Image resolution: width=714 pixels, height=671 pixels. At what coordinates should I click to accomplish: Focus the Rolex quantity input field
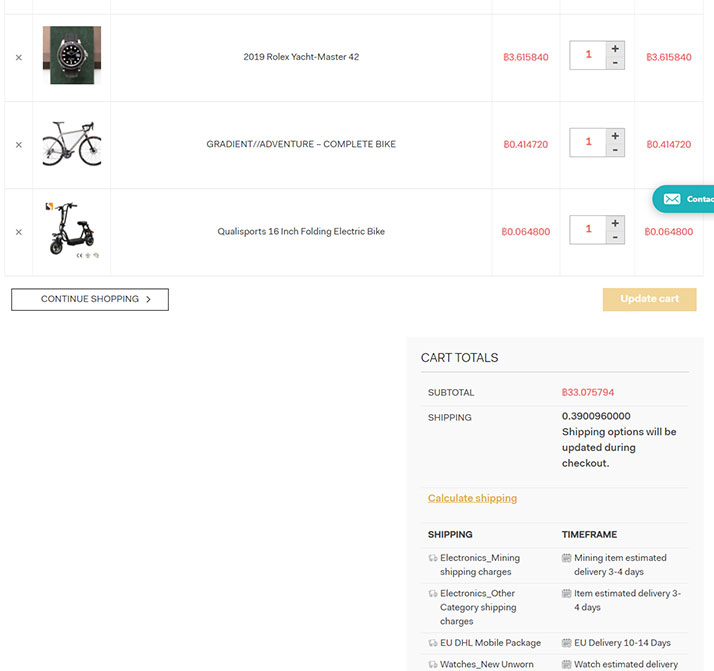pos(588,55)
